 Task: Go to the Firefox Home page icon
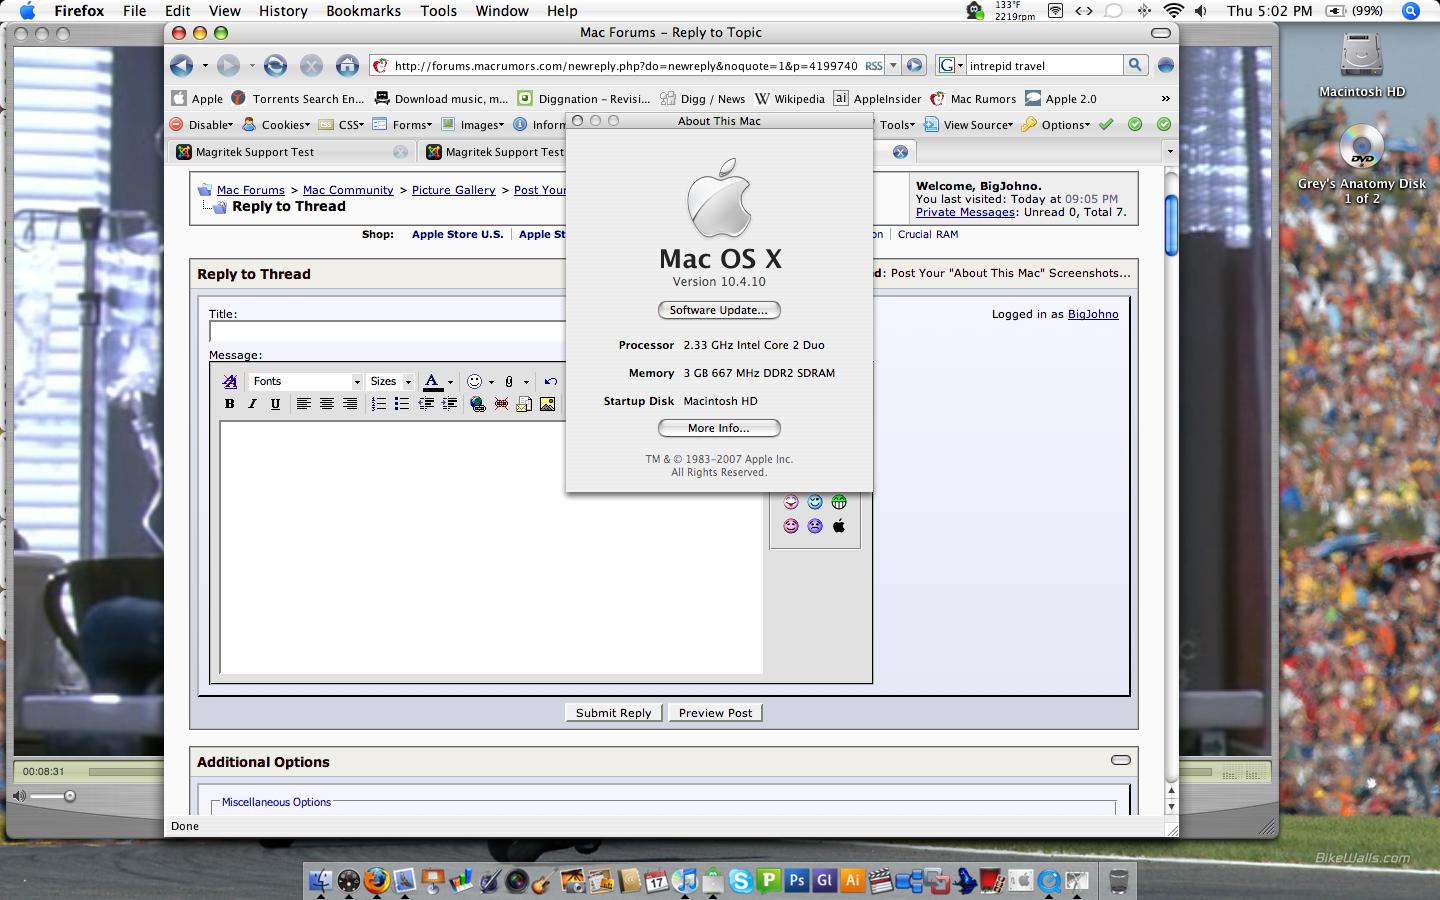pos(347,66)
